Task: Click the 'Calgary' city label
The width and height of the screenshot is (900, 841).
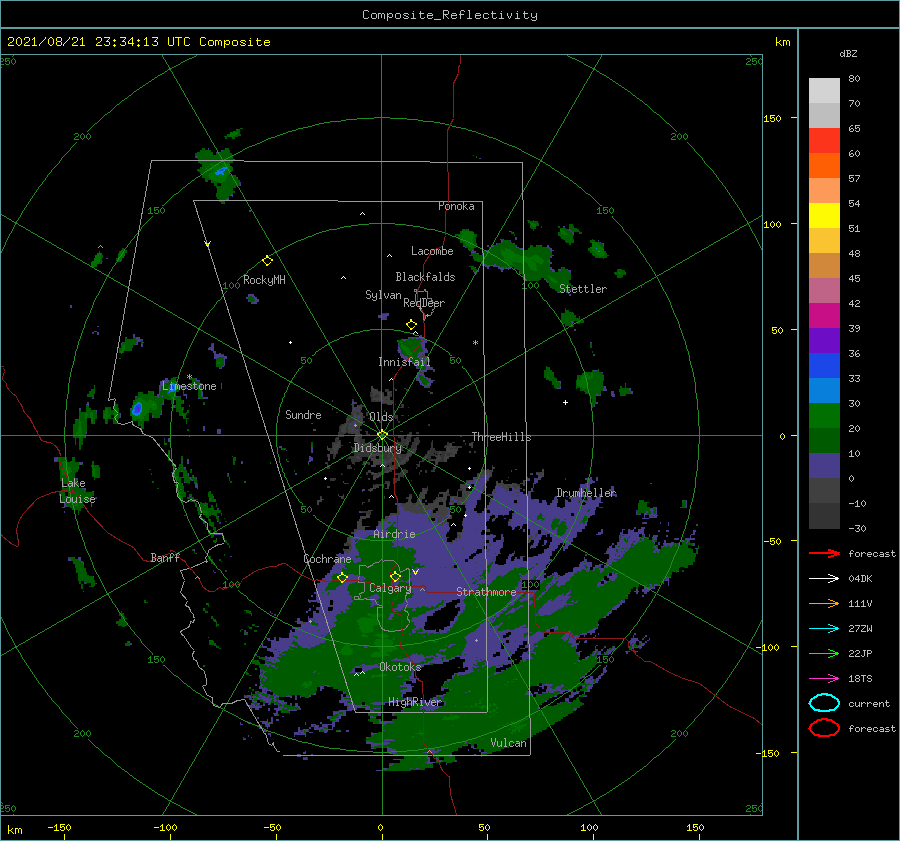Action: point(390,588)
